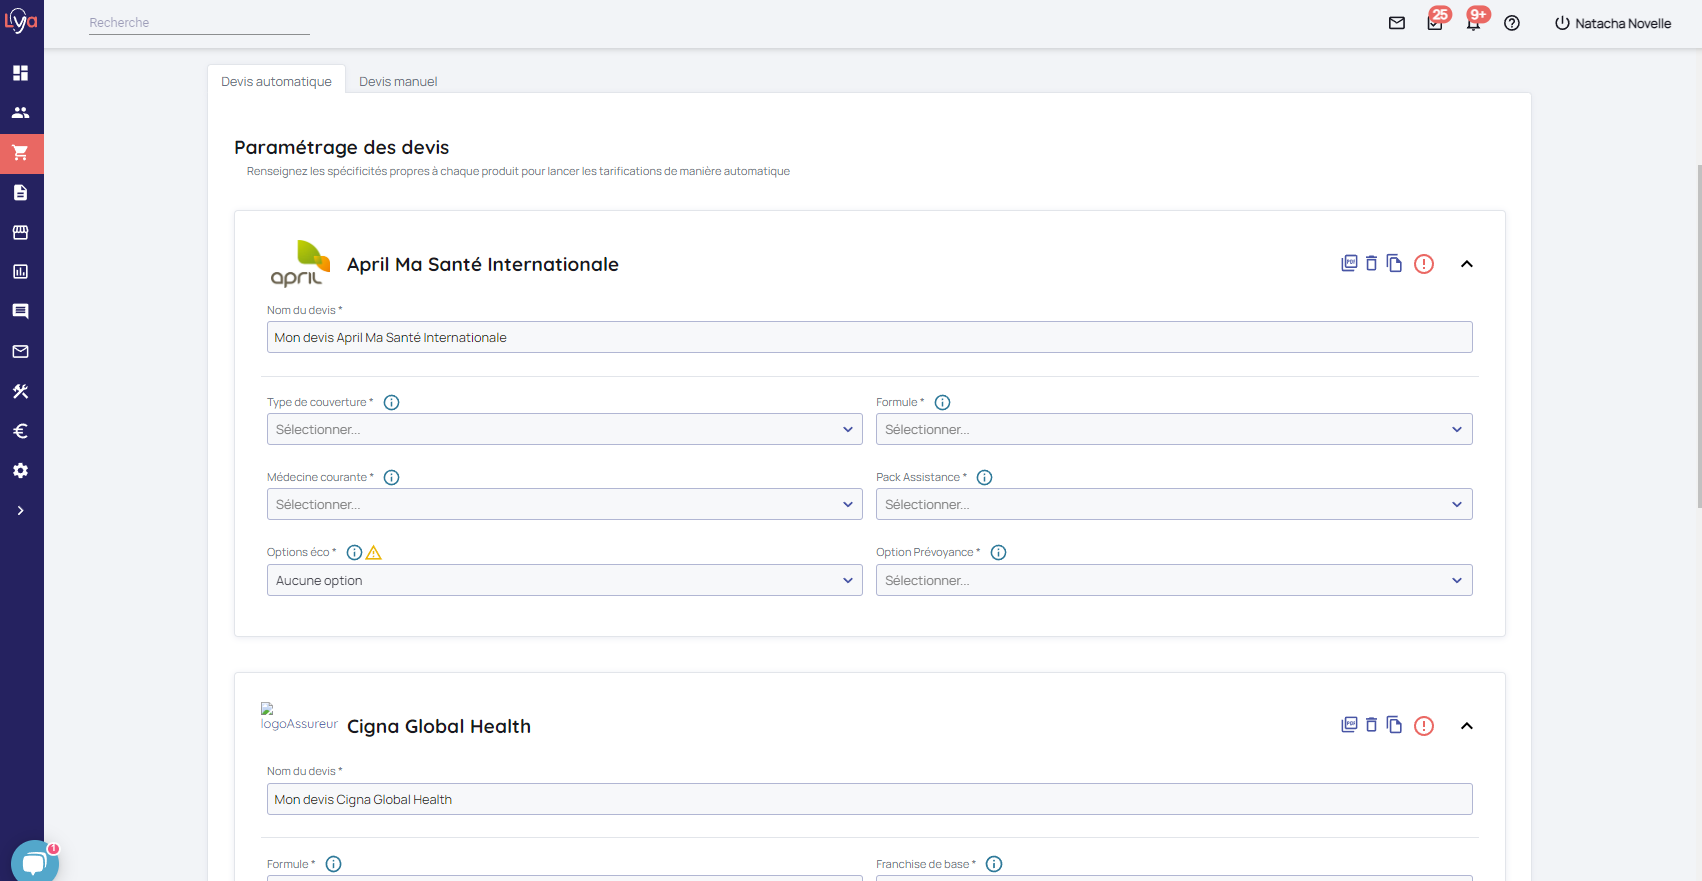Duplicate the Cigna Global Health quote
The image size is (1702, 881).
[1394, 726]
